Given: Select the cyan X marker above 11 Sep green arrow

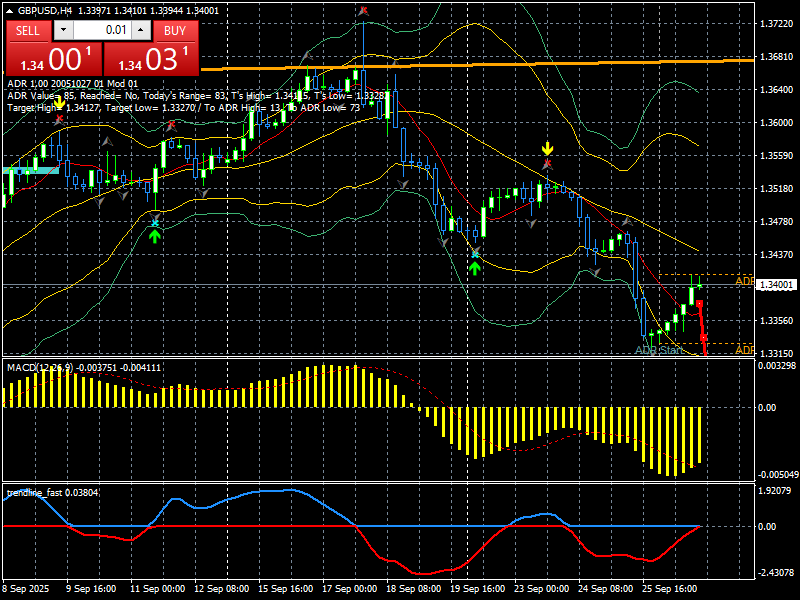Looking at the screenshot, I should point(155,223).
